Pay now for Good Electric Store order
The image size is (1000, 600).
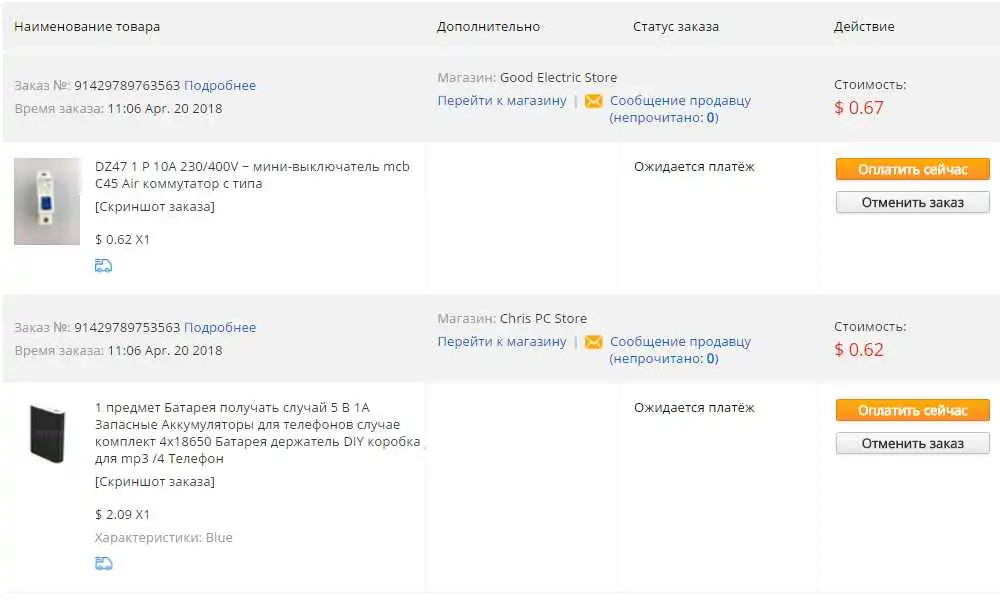pyautogui.click(x=913, y=169)
